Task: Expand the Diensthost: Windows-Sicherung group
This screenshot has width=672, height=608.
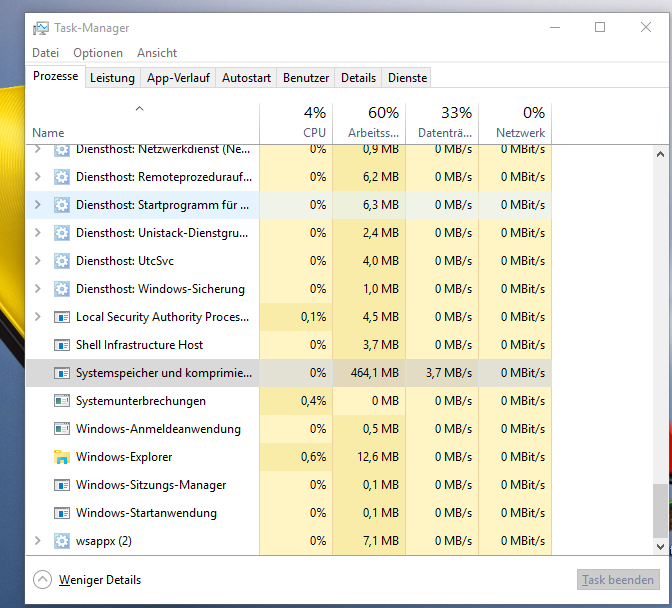Action: [38, 289]
